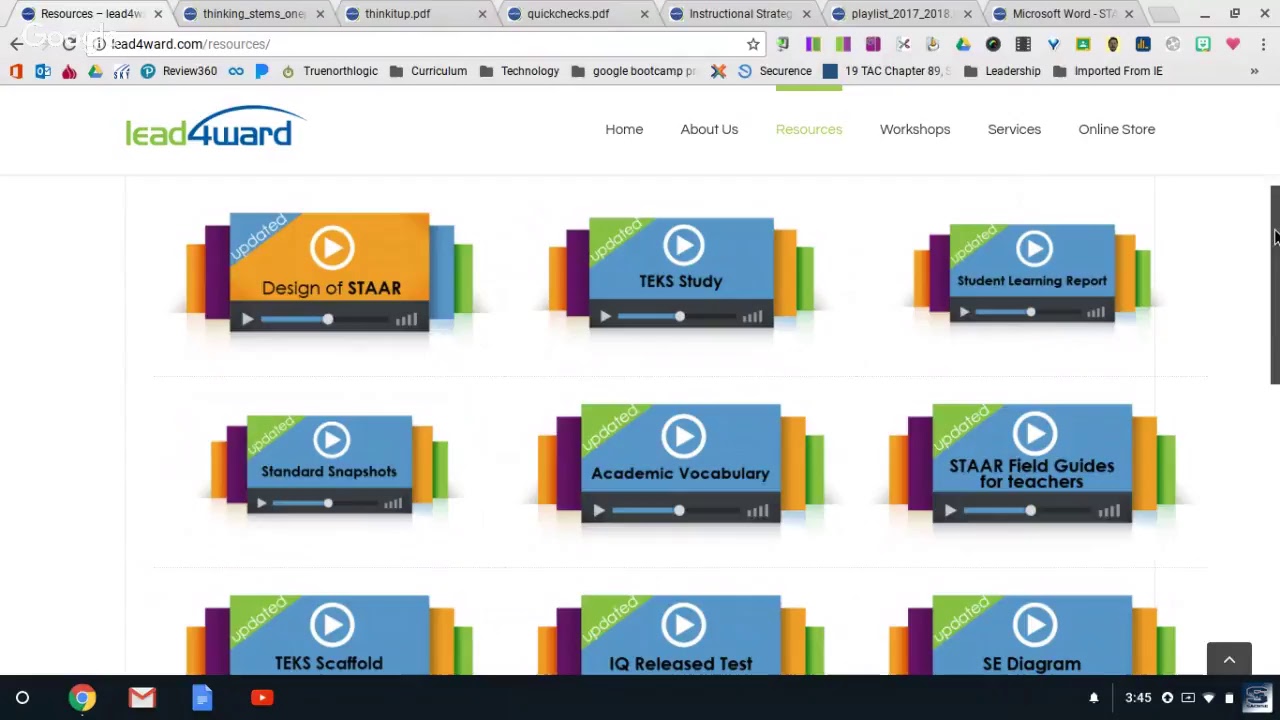Viewport: 1280px width, 720px height.
Task: Switch to the Microsoft Word tab
Action: click(x=1064, y=14)
